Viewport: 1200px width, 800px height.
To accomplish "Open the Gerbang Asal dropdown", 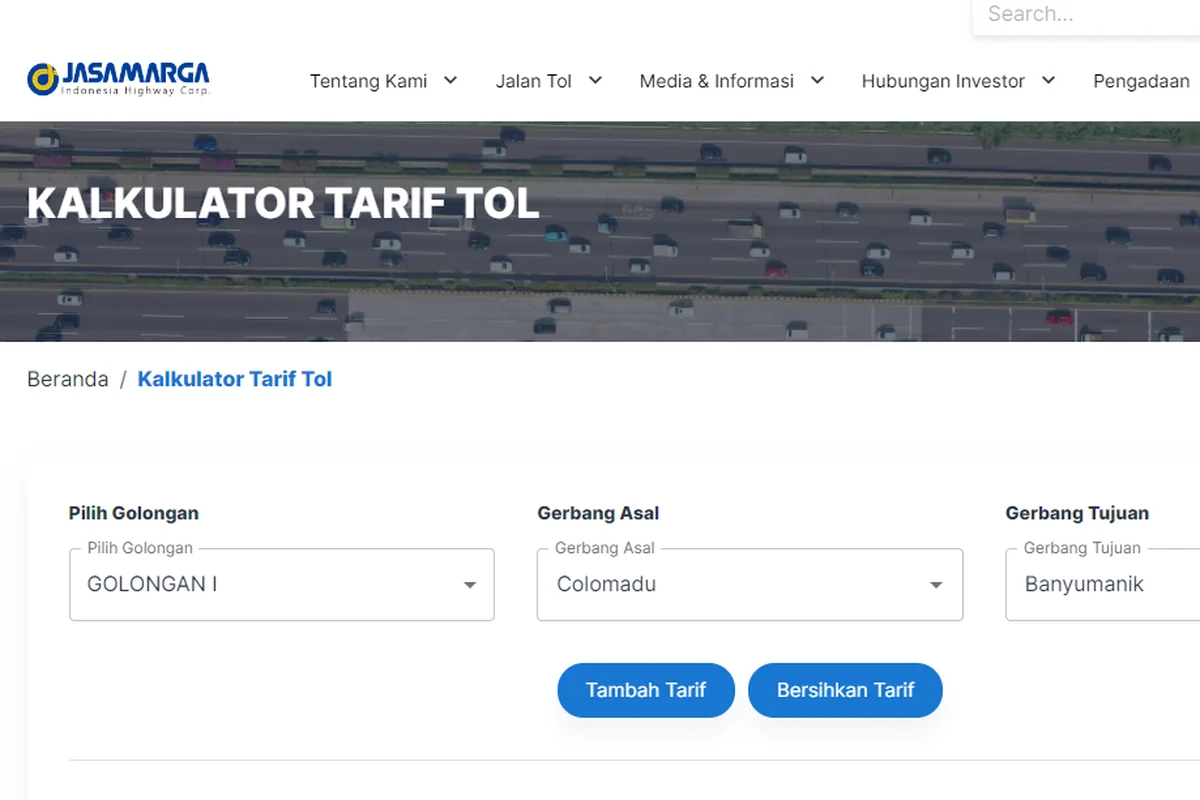I will (750, 585).
